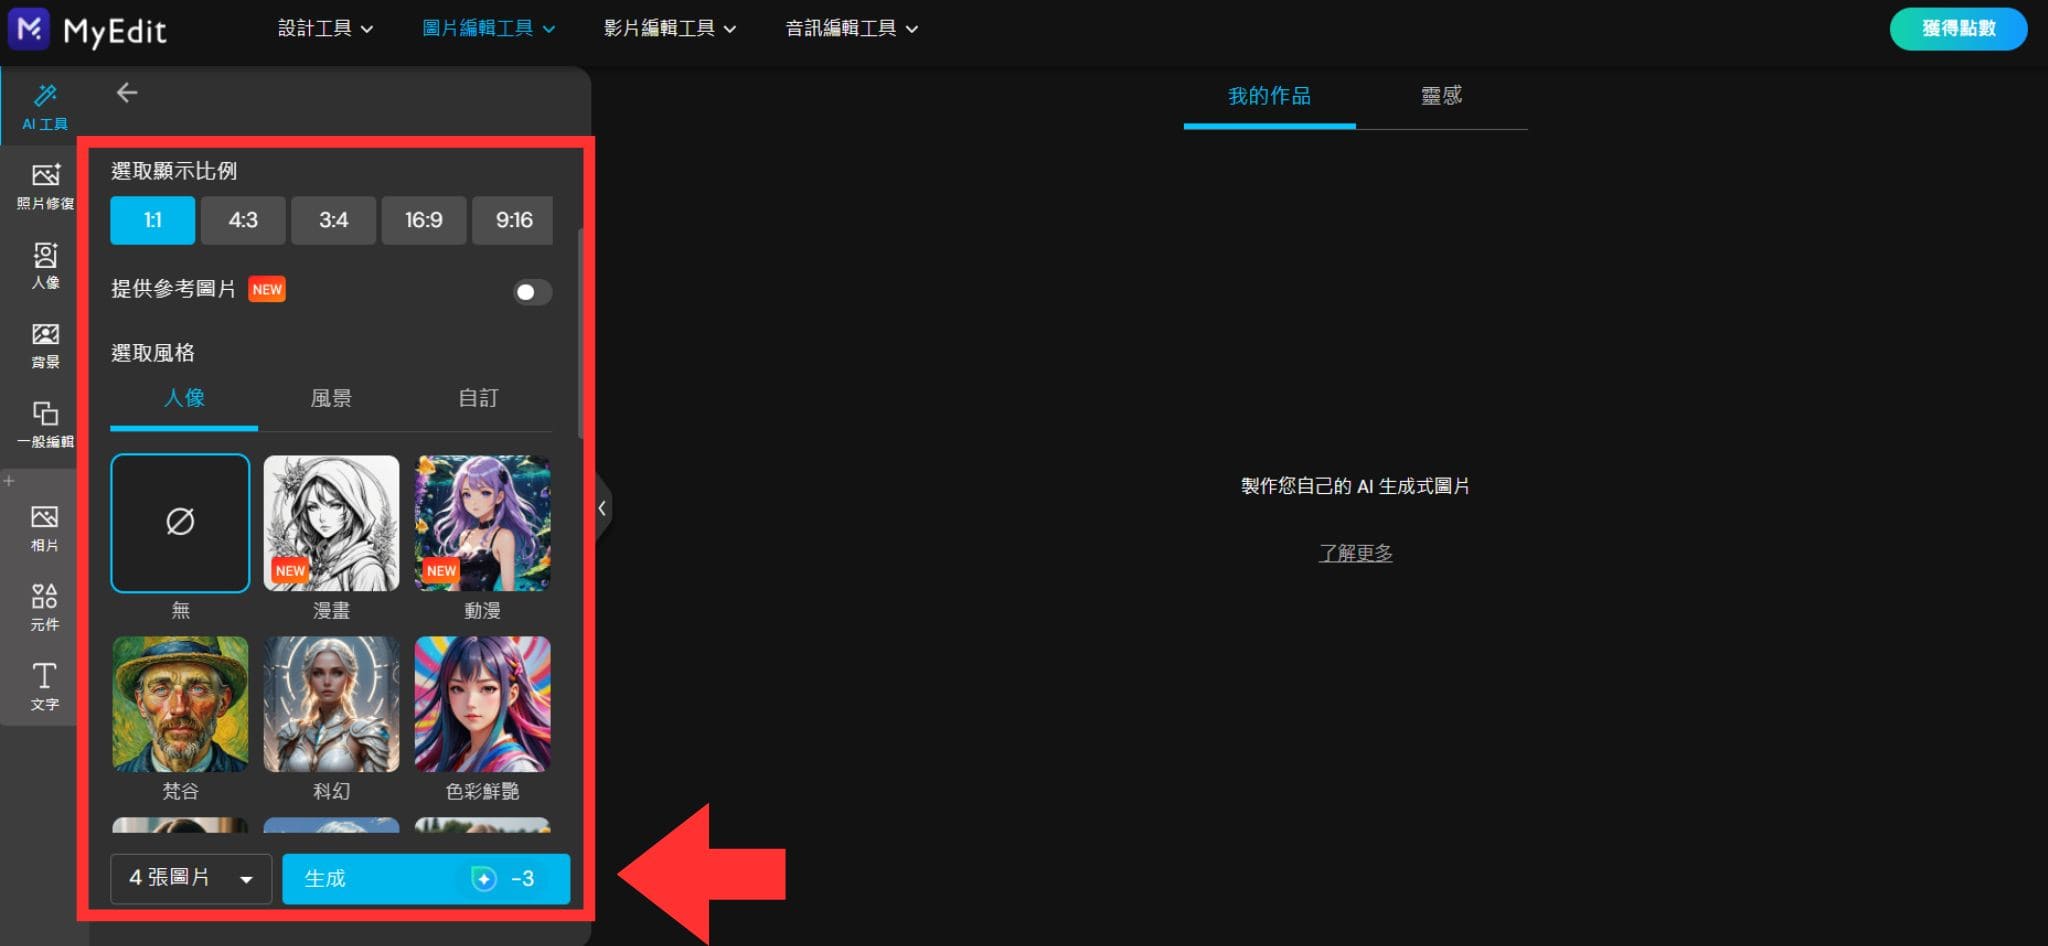Select the 一般編輯 (general edit) icon
Image resolution: width=2048 pixels, height=946 pixels.
click(45, 423)
